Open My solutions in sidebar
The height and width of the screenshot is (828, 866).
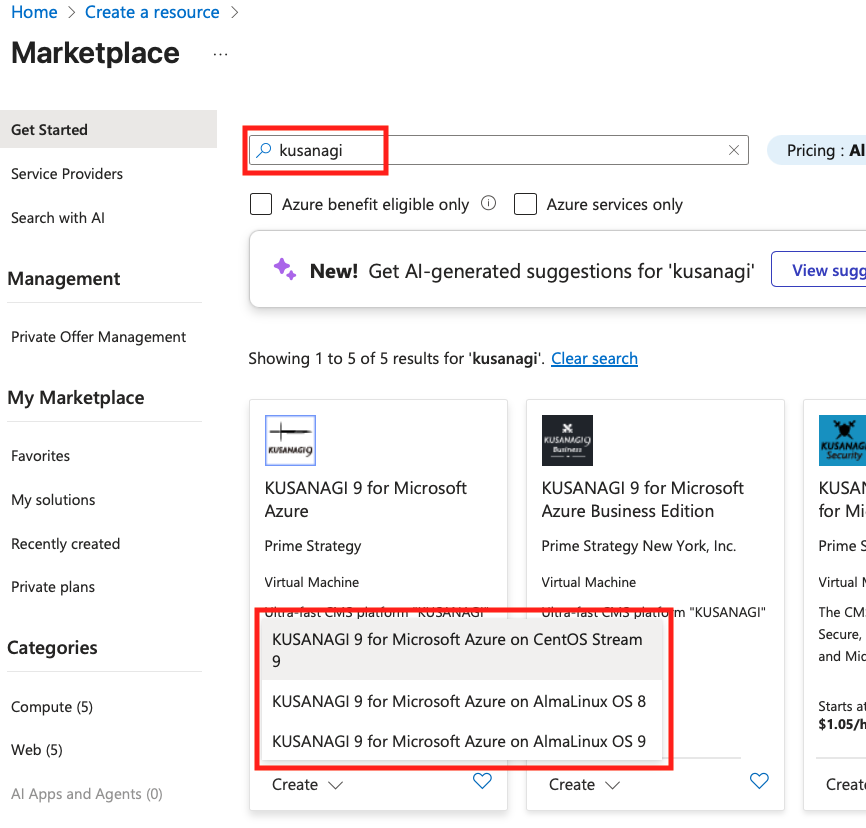click(x=53, y=500)
